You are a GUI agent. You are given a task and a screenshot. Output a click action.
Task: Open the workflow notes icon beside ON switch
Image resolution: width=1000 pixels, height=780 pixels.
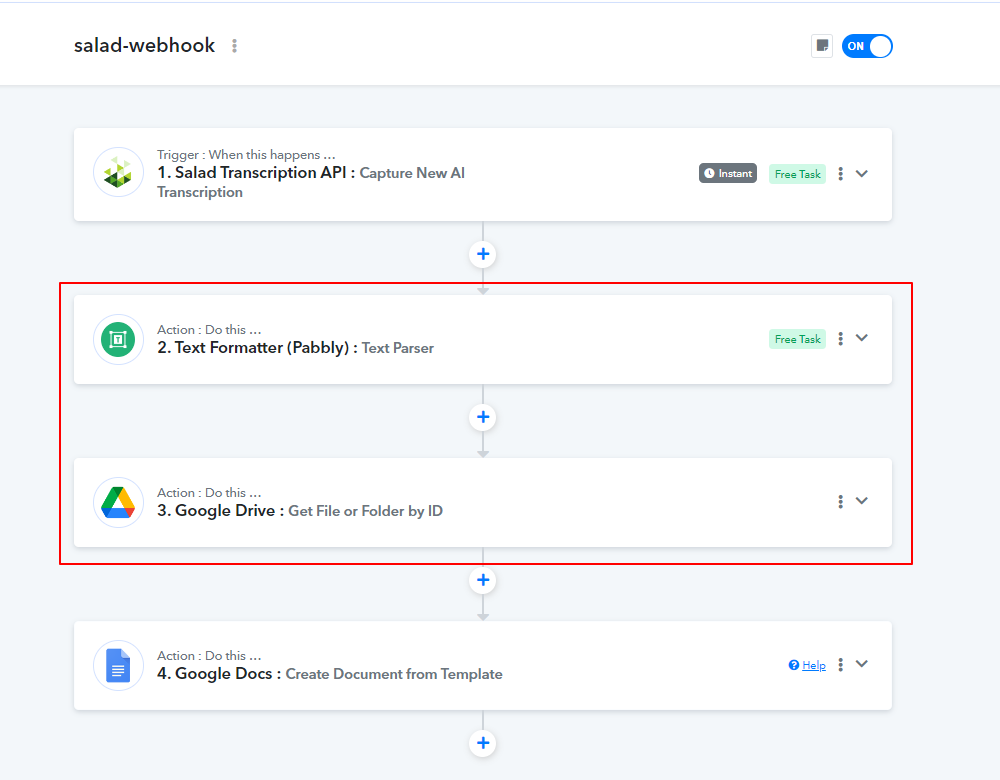click(822, 46)
